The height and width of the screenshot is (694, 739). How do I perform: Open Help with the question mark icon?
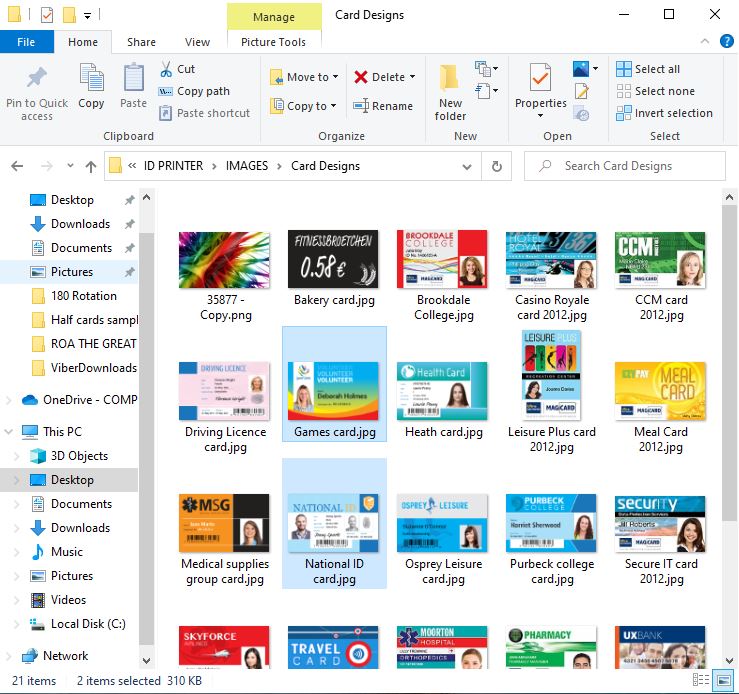pyautogui.click(x=726, y=41)
